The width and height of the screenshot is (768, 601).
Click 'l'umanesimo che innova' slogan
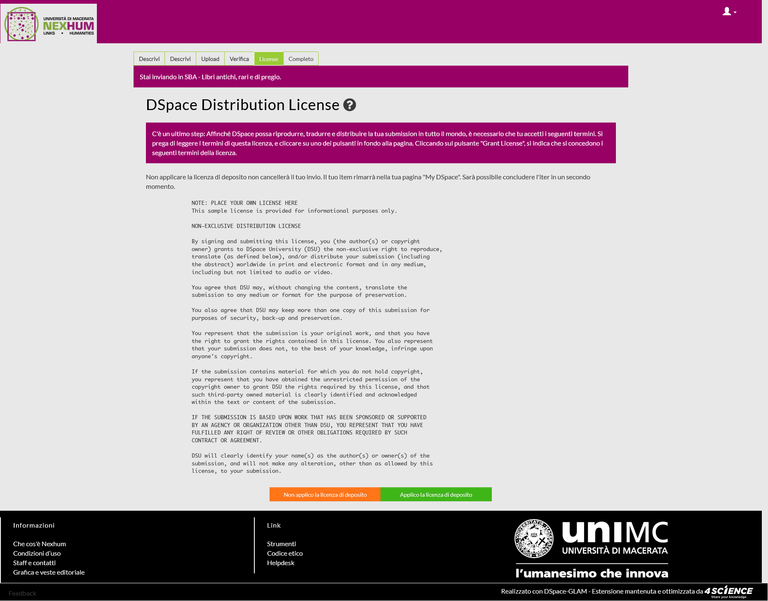592,573
